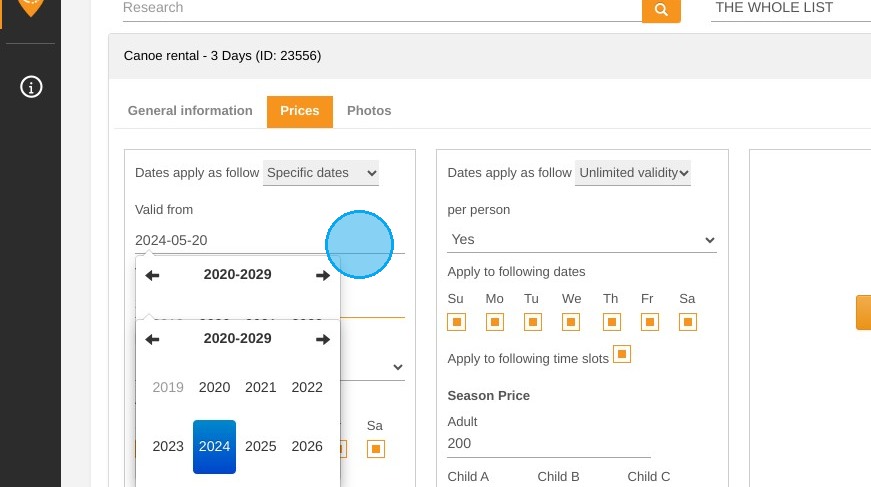
Task: Select highlighted year 2024
Action: pos(214,446)
